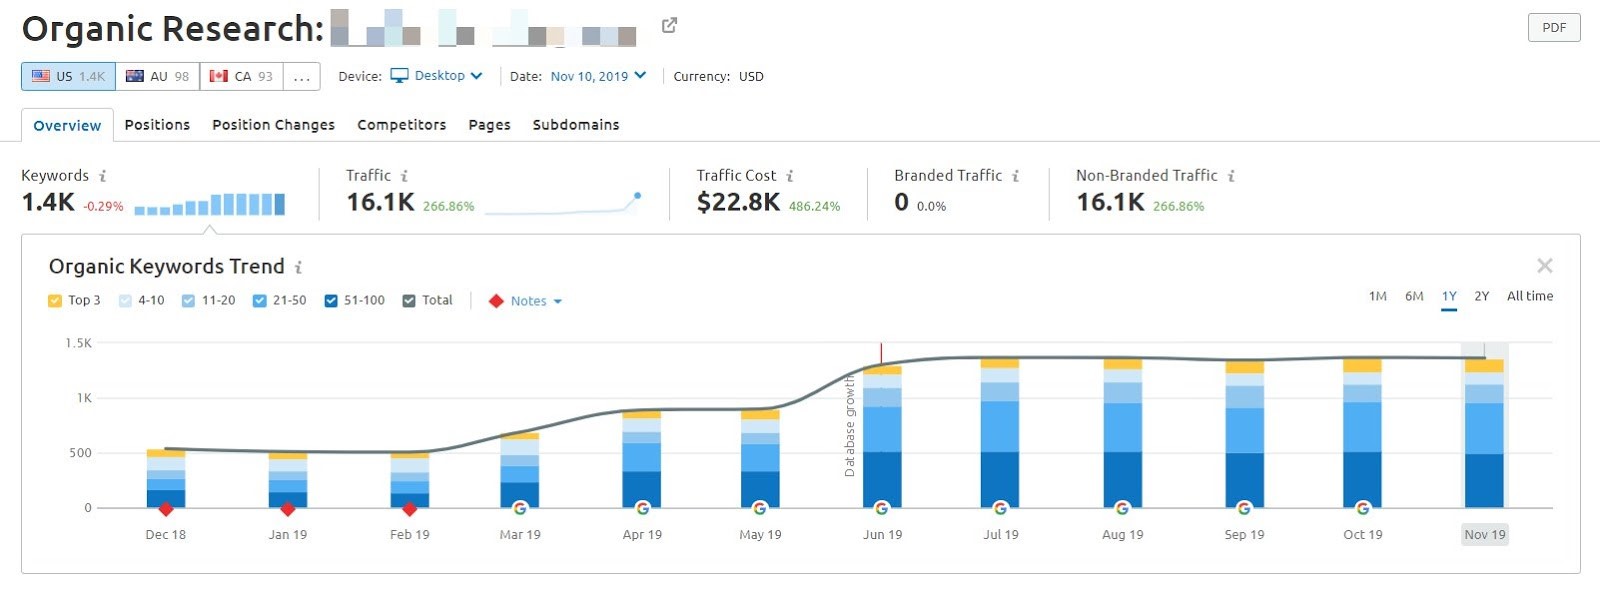The height and width of the screenshot is (589, 1600).
Task: Expand the Notes dropdown
Action: 536,301
